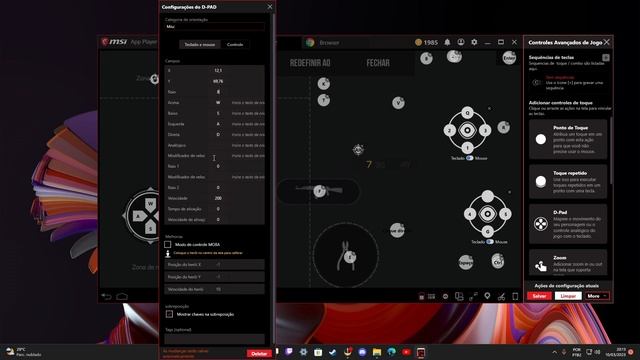This screenshot has width=640, height=360.
Task: Open MSI App Player settings gear
Action: (x=474, y=42)
